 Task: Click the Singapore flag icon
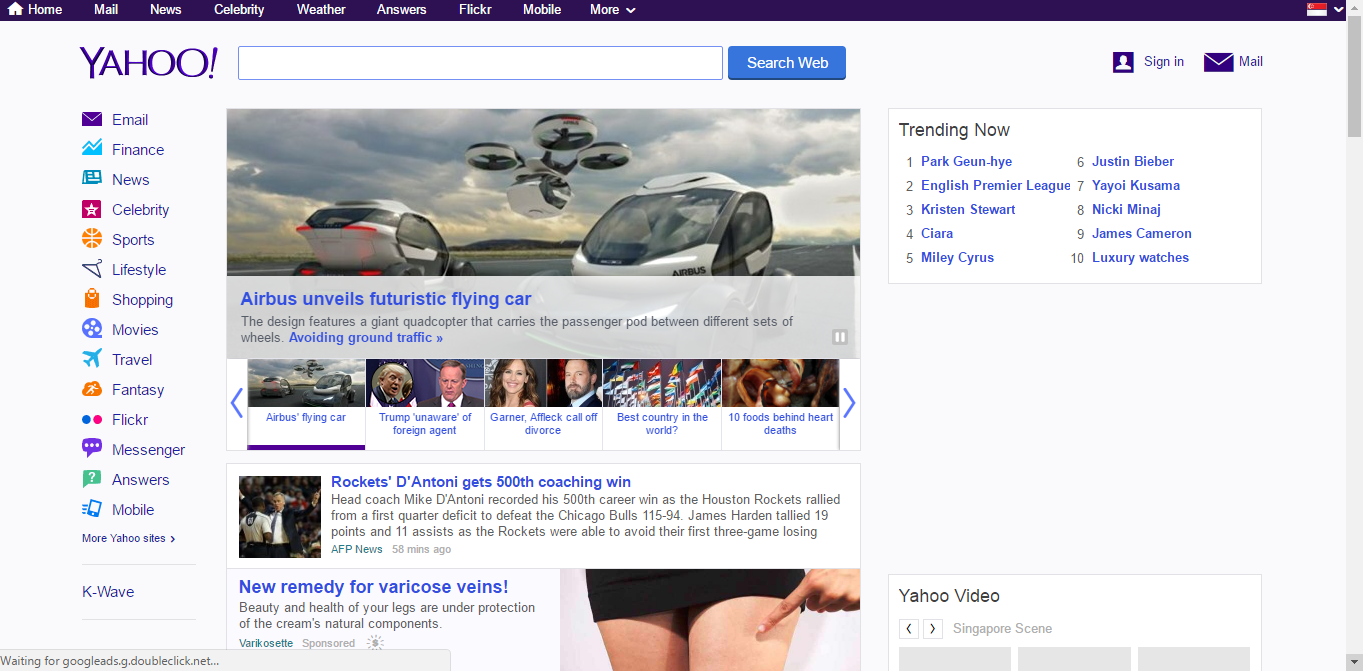1317,9
